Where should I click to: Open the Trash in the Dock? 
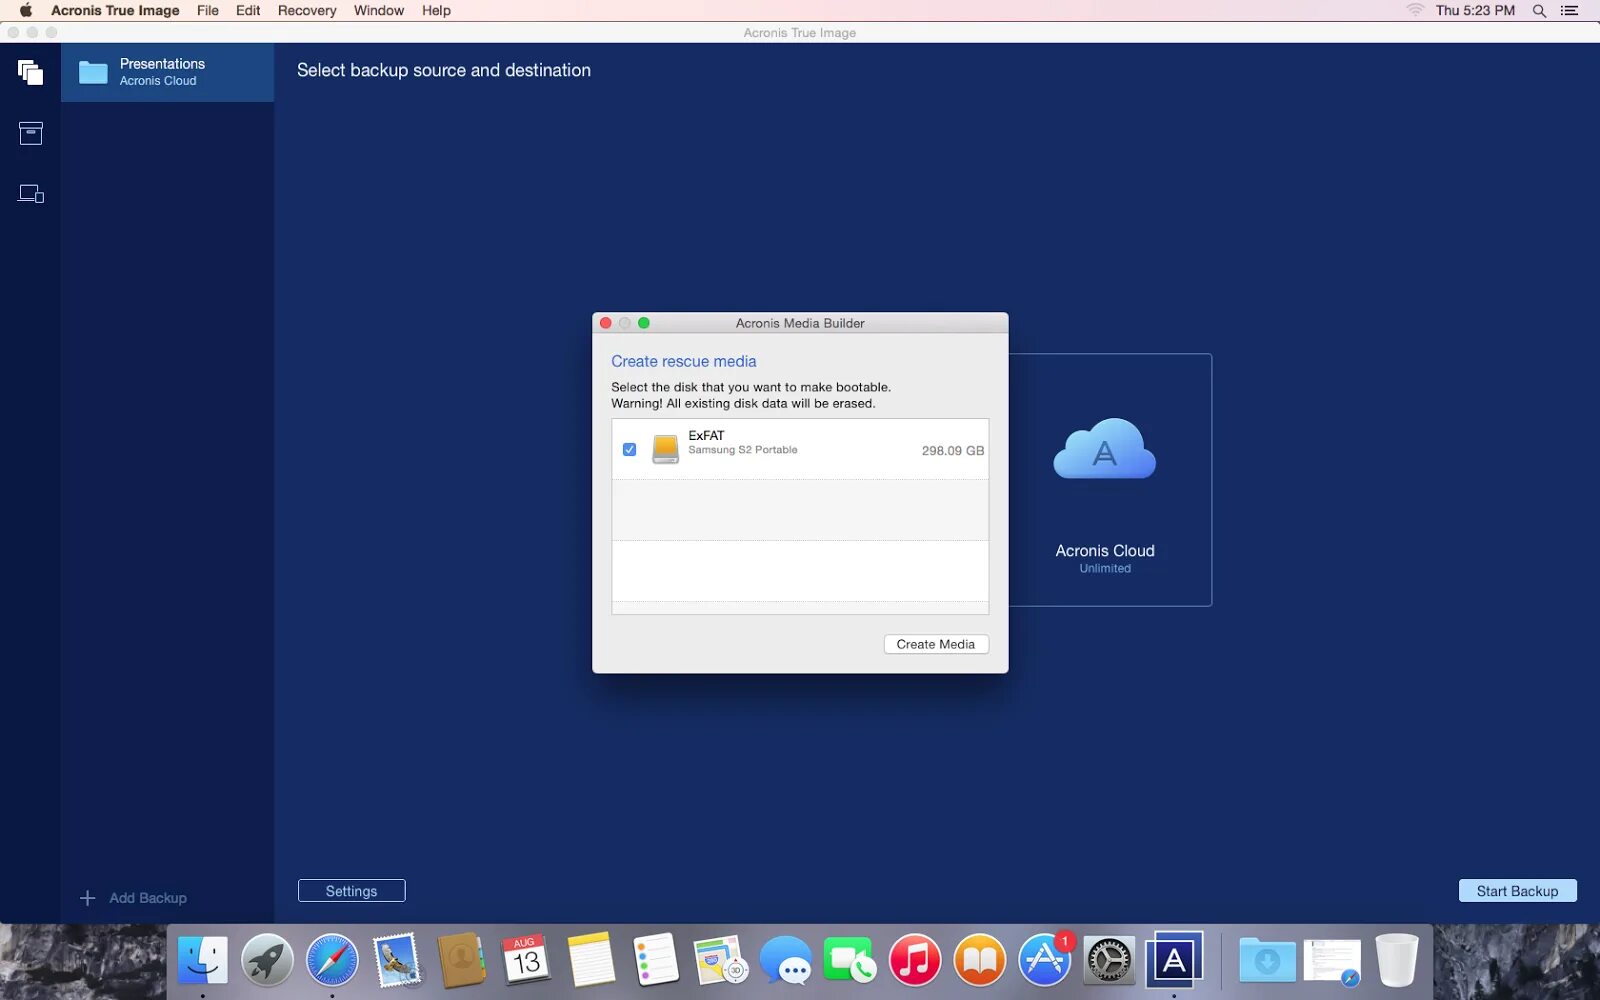(x=1397, y=961)
